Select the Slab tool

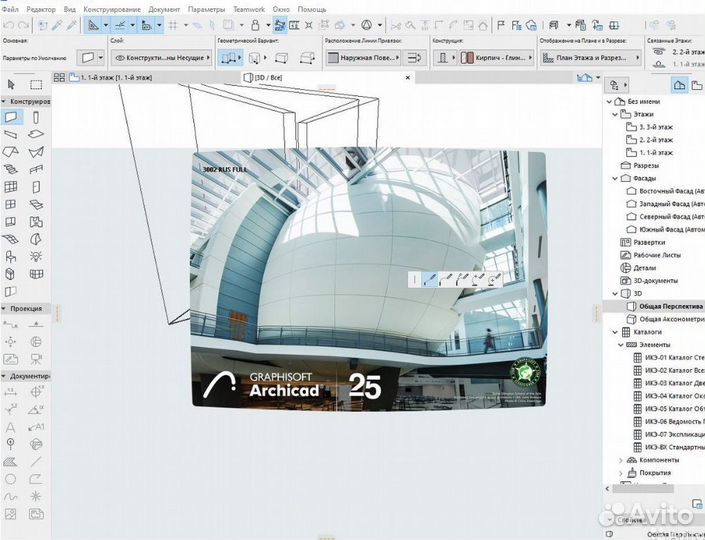coord(36,134)
